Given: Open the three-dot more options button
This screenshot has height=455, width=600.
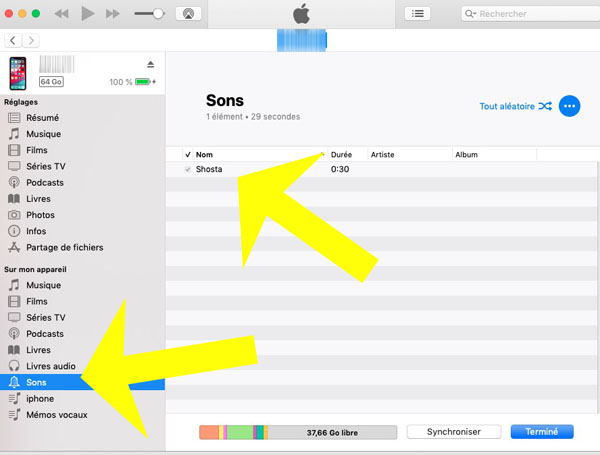Looking at the screenshot, I should coord(570,106).
